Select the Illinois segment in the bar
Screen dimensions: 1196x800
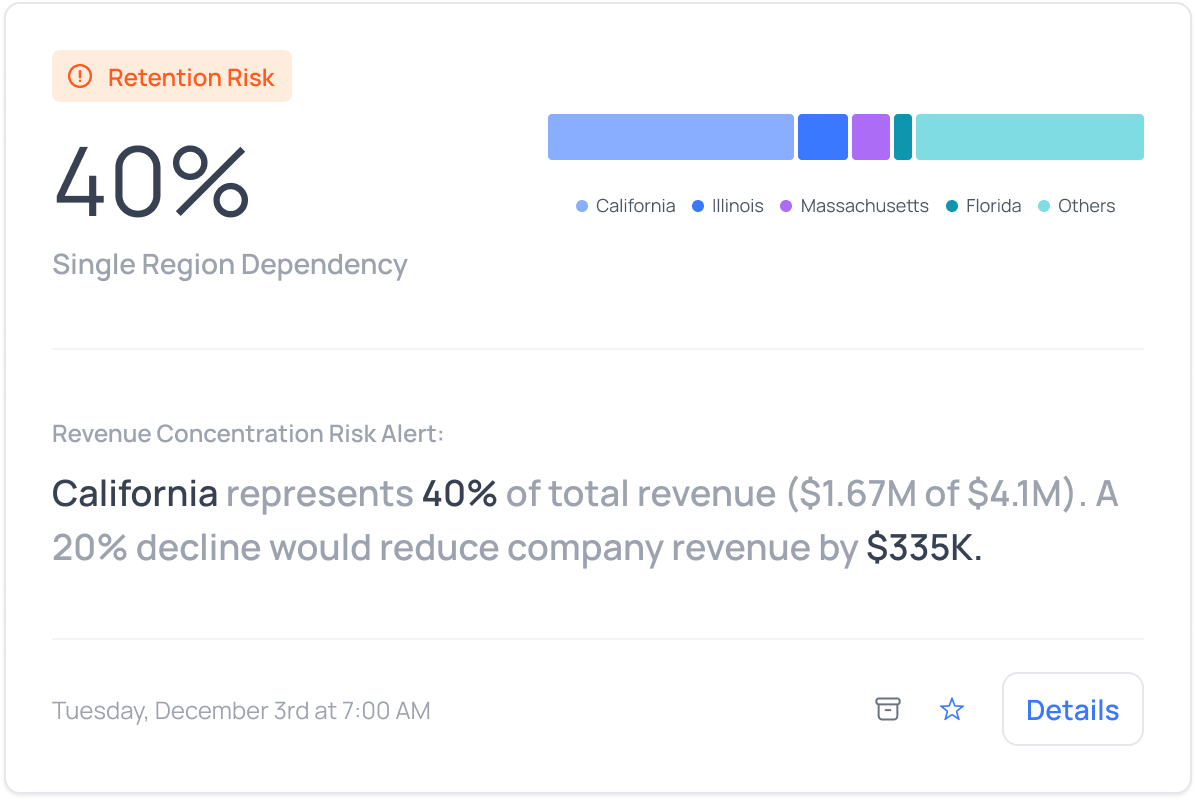click(x=822, y=137)
